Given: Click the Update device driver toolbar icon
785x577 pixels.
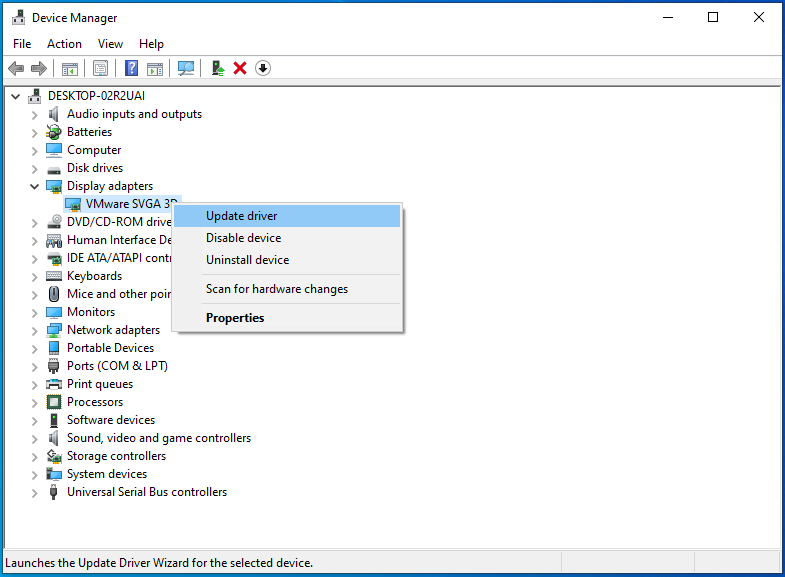Looking at the screenshot, I should (217, 68).
